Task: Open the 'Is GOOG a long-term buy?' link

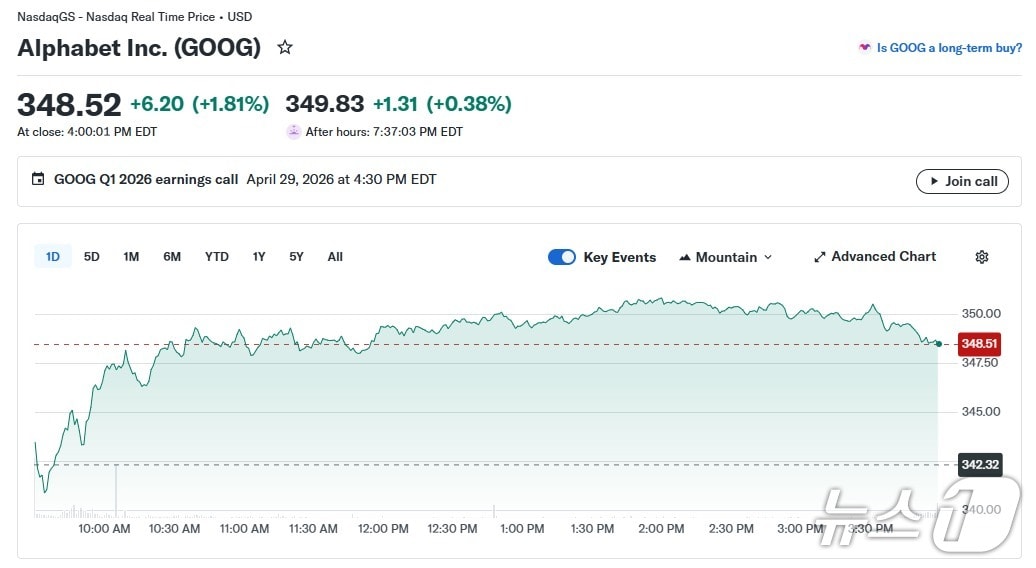Action: click(948, 47)
